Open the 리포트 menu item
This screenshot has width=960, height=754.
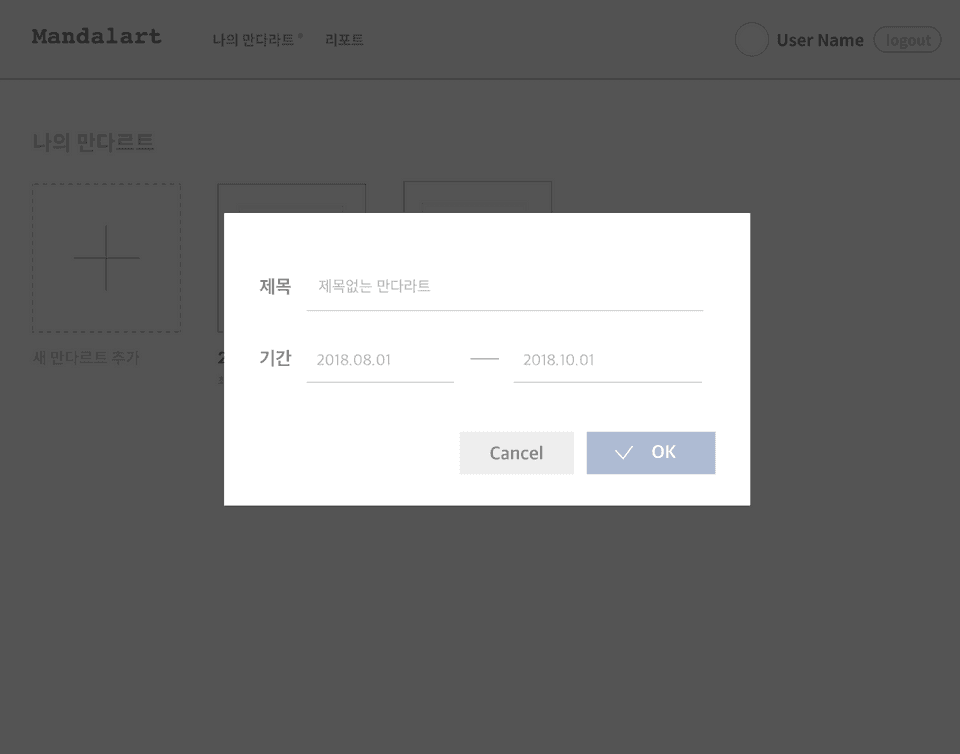(344, 39)
